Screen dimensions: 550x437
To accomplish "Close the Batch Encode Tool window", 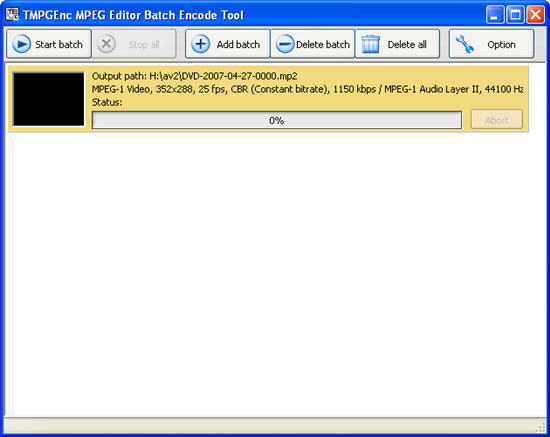I will pyautogui.click(x=536, y=15).
